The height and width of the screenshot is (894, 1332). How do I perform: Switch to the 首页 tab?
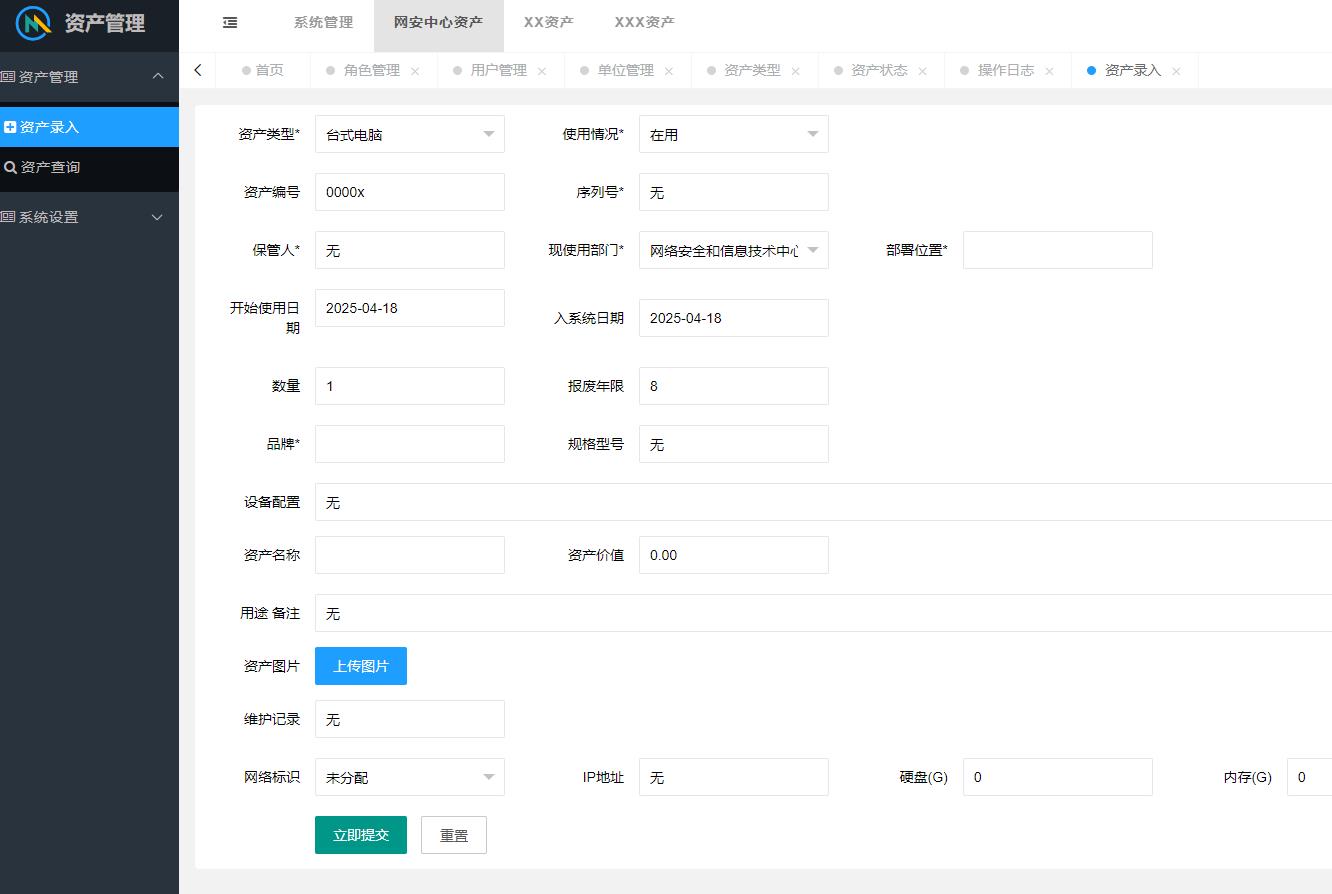point(263,70)
